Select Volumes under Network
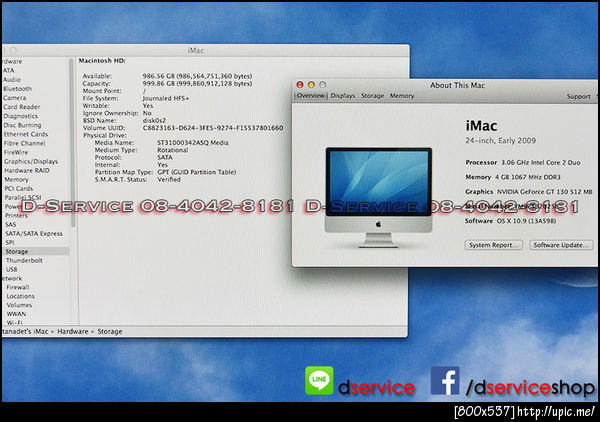Image resolution: width=600 pixels, height=422 pixels. pyautogui.click(x=19, y=305)
